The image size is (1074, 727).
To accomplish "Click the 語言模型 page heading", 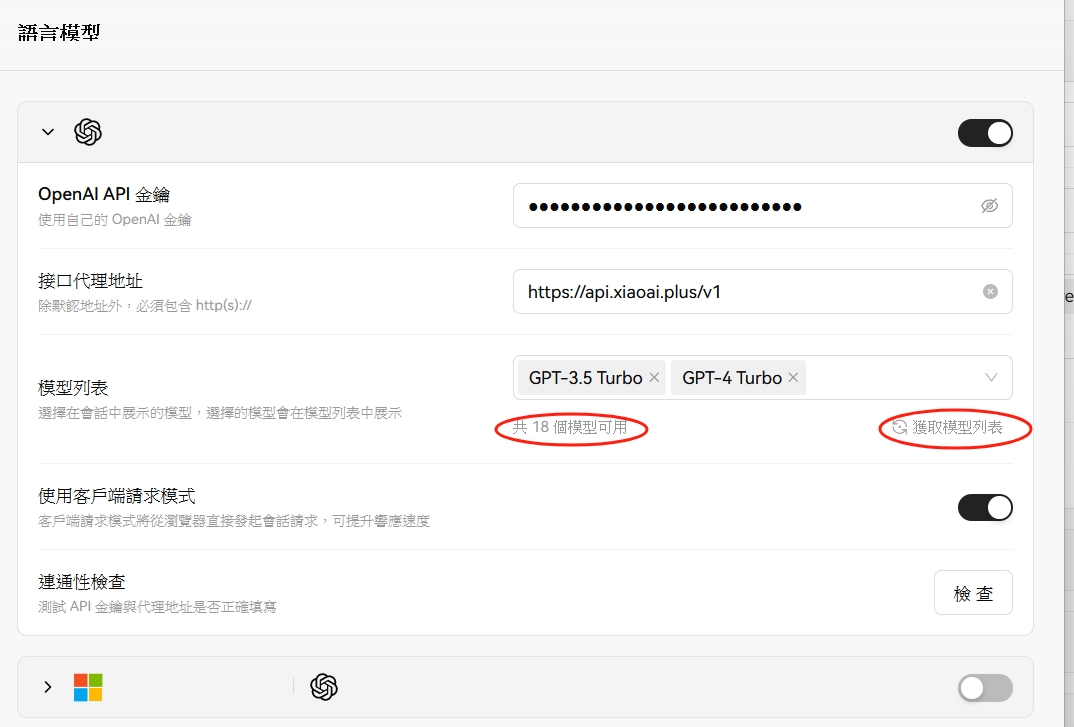I will point(59,32).
